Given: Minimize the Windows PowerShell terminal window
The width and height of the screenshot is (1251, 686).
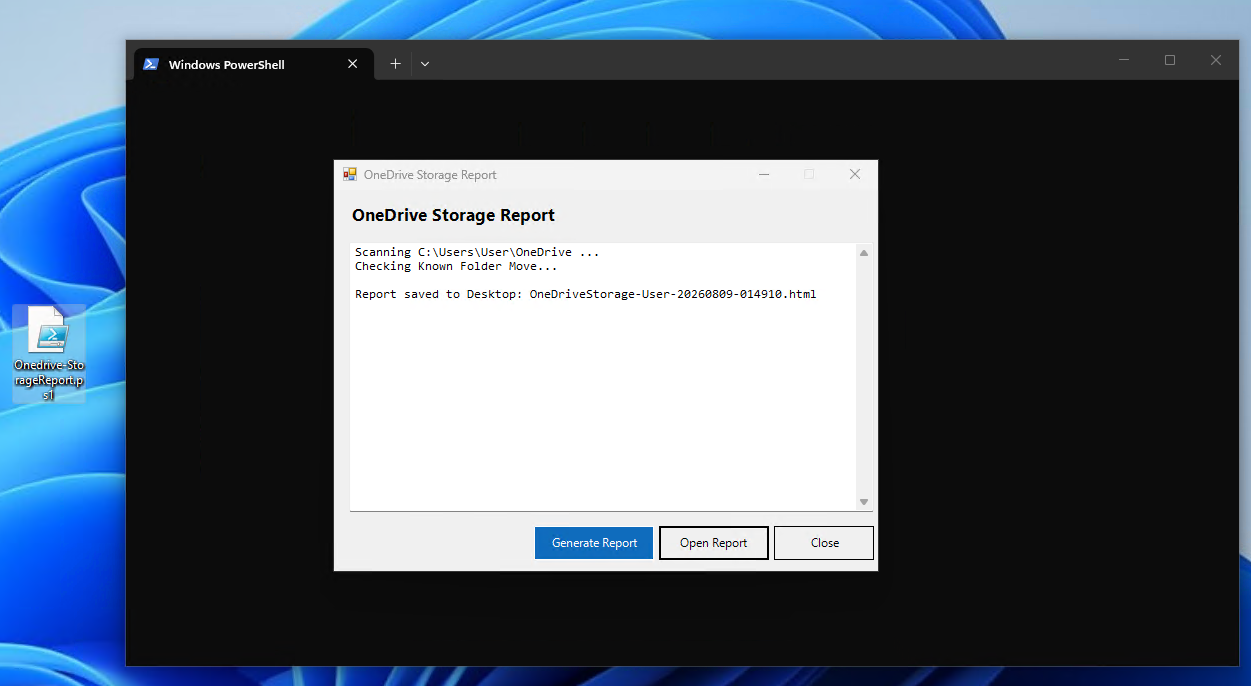Looking at the screenshot, I should (1124, 60).
